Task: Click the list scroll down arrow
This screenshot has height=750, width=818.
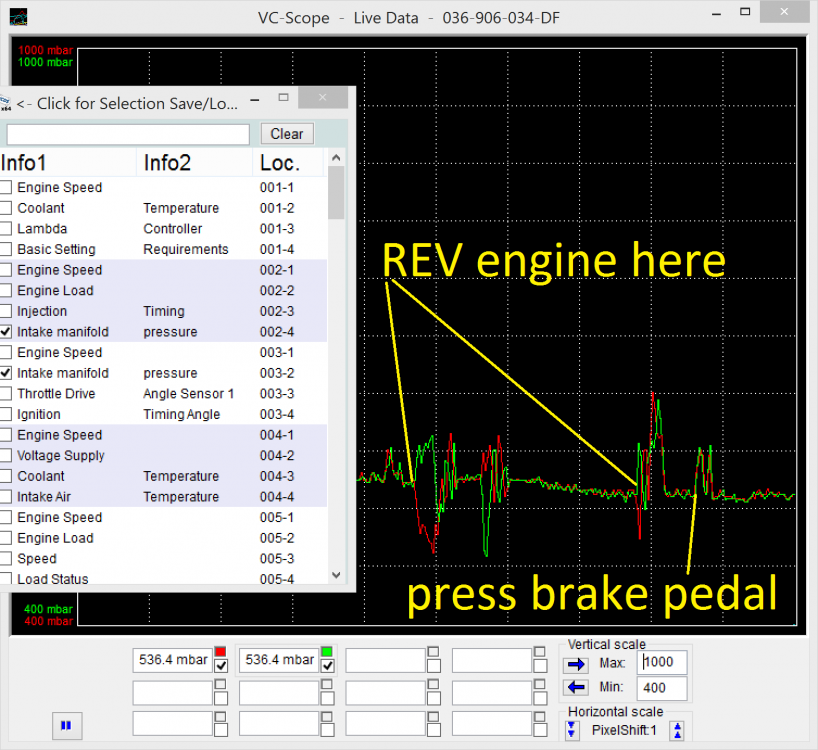Action: pyautogui.click(x=336, y=575)
